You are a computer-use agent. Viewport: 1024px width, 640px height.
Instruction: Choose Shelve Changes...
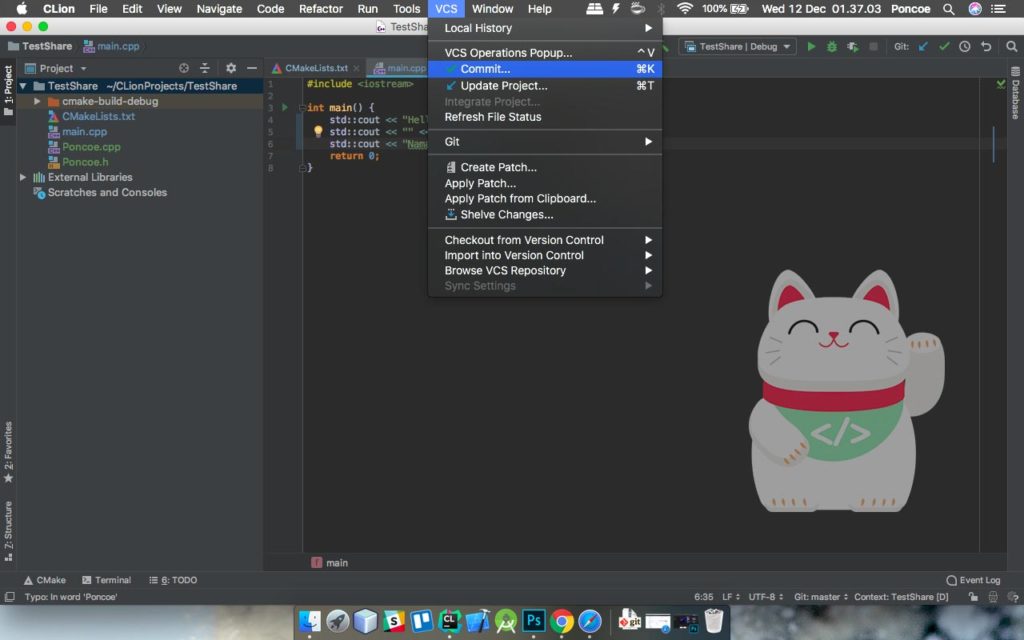tap(545, 214)
